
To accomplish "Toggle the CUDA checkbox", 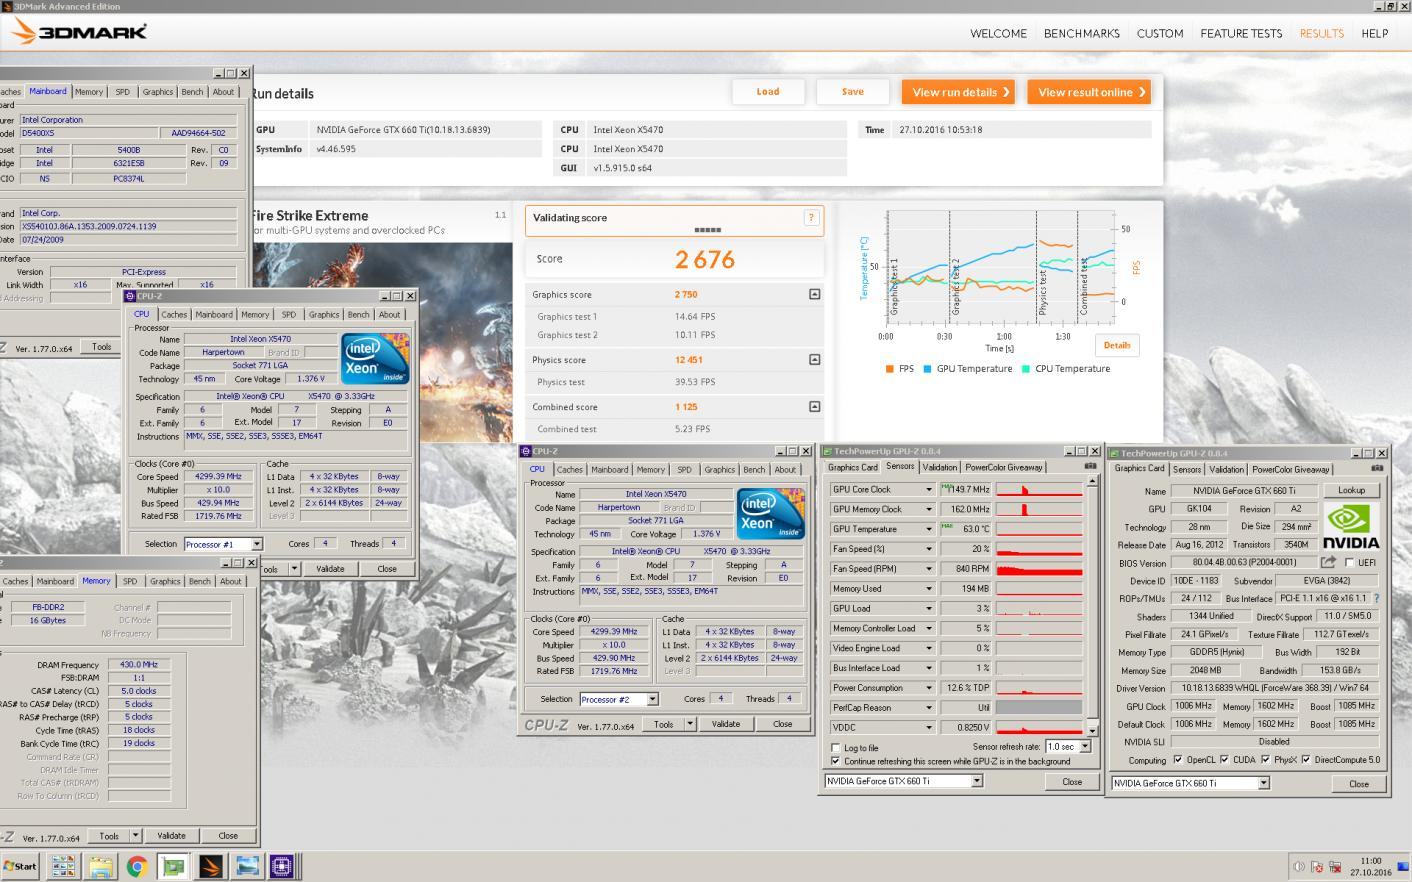I will pyautogui.click(x=1223, y=760).
